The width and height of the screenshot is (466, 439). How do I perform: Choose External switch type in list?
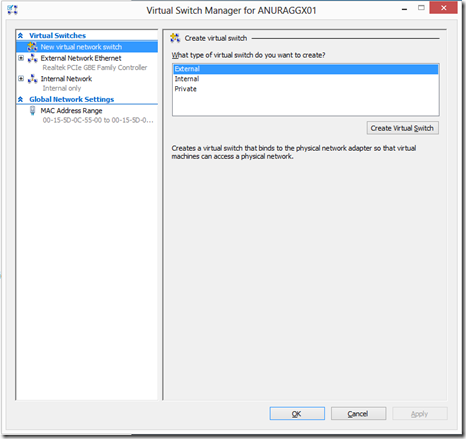tap(306, 69)
